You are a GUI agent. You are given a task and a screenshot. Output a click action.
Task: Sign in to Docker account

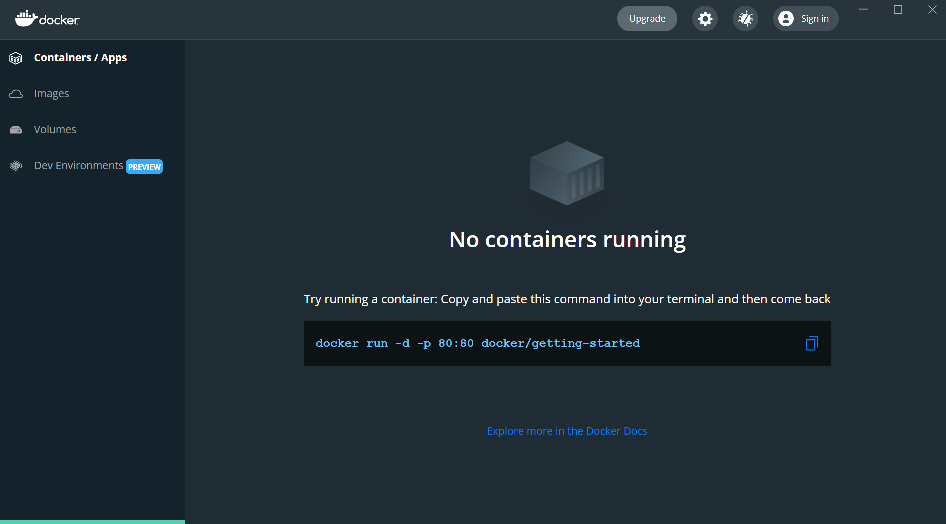pos(805,19)
